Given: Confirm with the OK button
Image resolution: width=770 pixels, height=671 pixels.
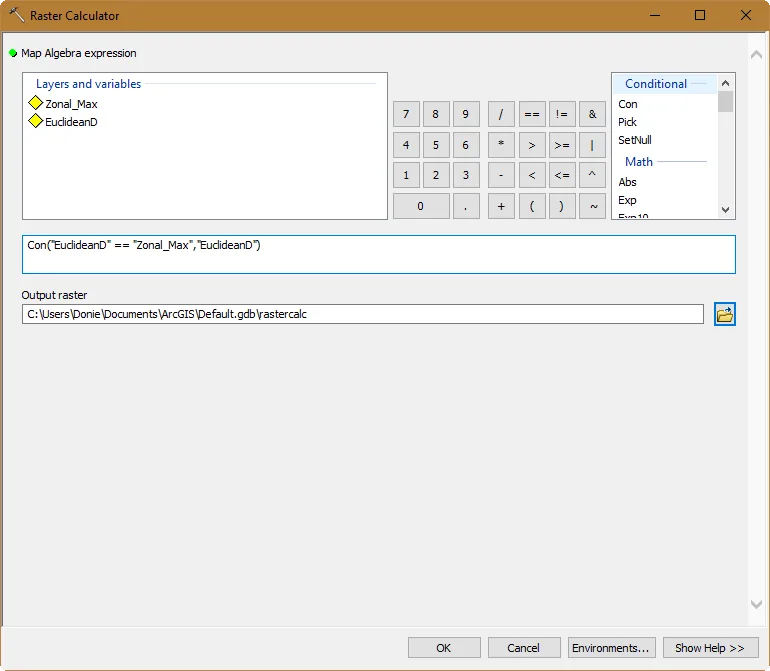Looking at the screenshot, I should coord(444,648).
